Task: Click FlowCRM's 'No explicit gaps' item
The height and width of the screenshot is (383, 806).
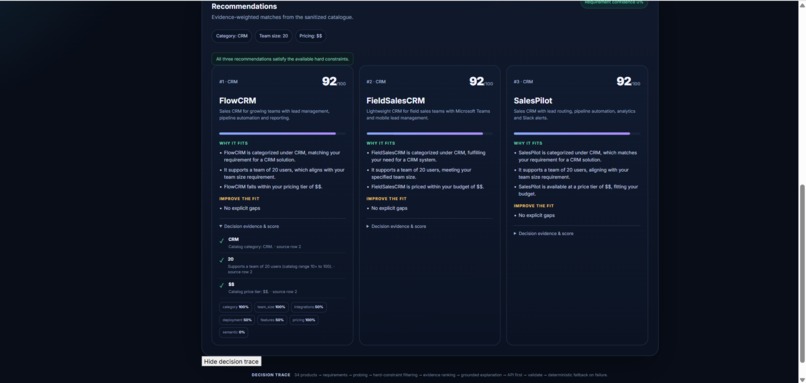Action: (242, 208)
